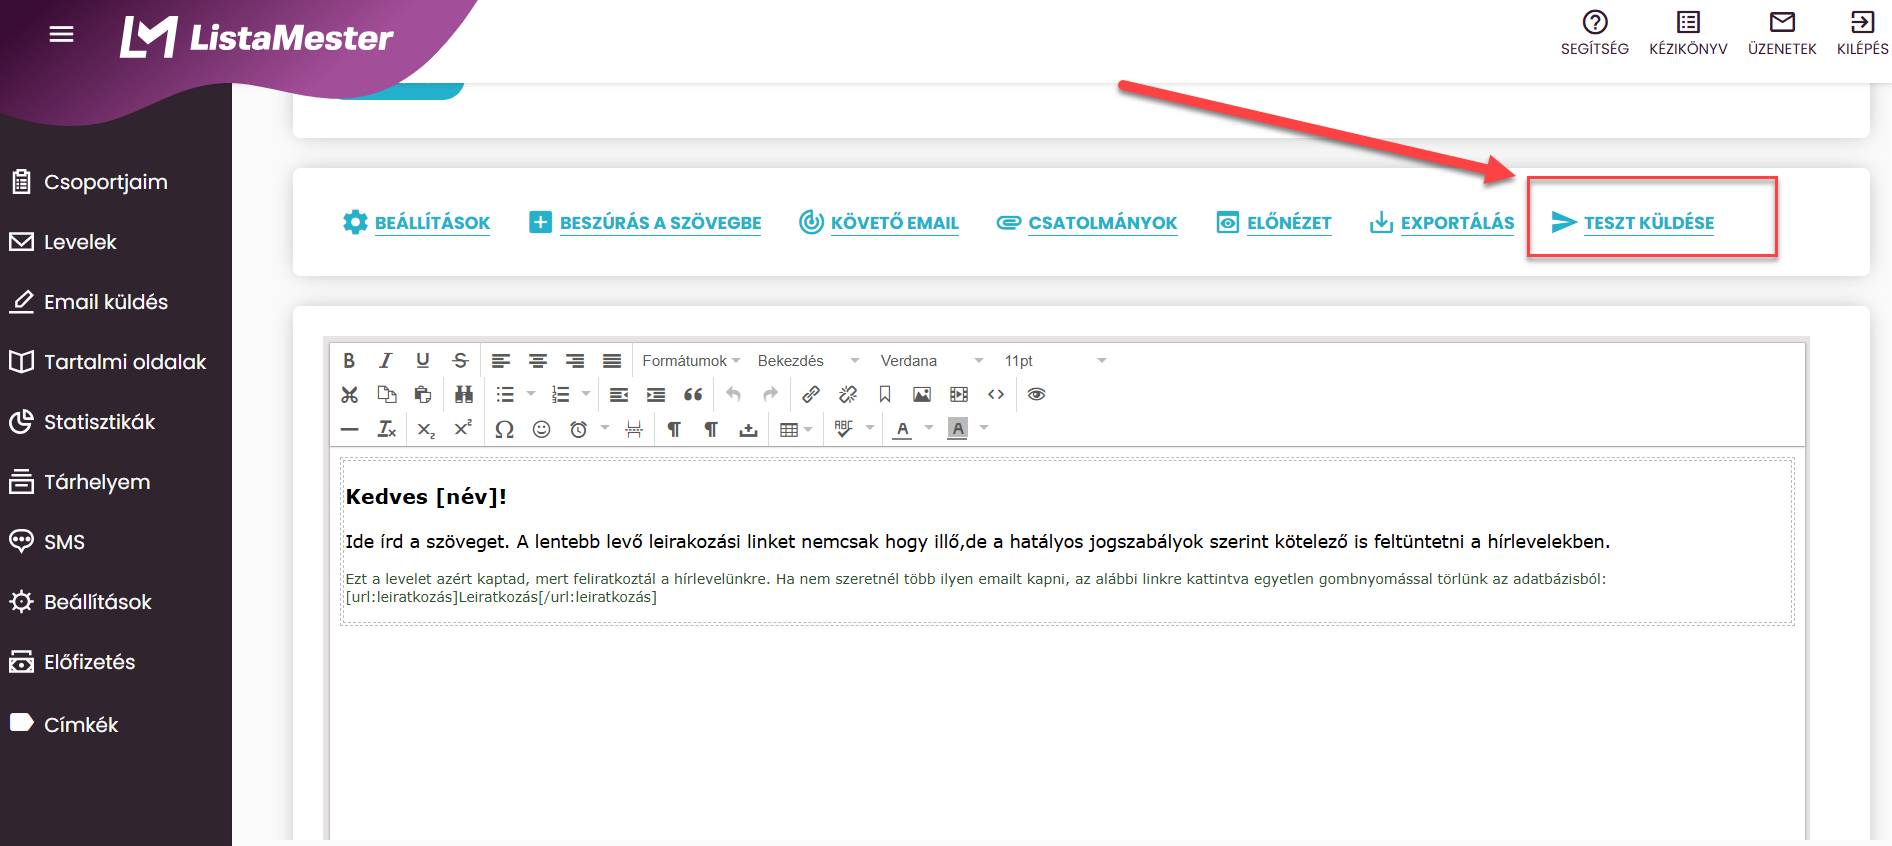Screen dimensions: 1892x846
Task: Expand the Verdana font dropdown
Action: (931, 361)
